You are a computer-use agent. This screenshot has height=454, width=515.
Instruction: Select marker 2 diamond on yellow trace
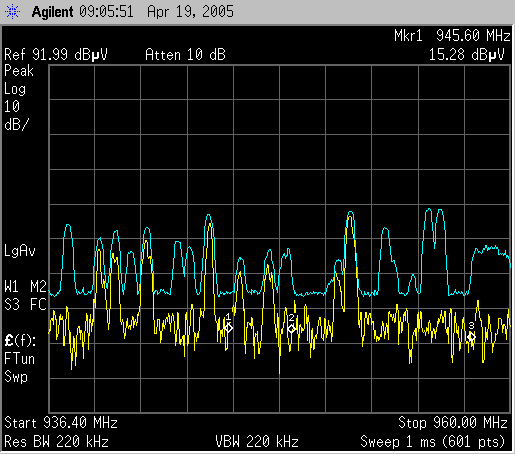pos(291,329)
